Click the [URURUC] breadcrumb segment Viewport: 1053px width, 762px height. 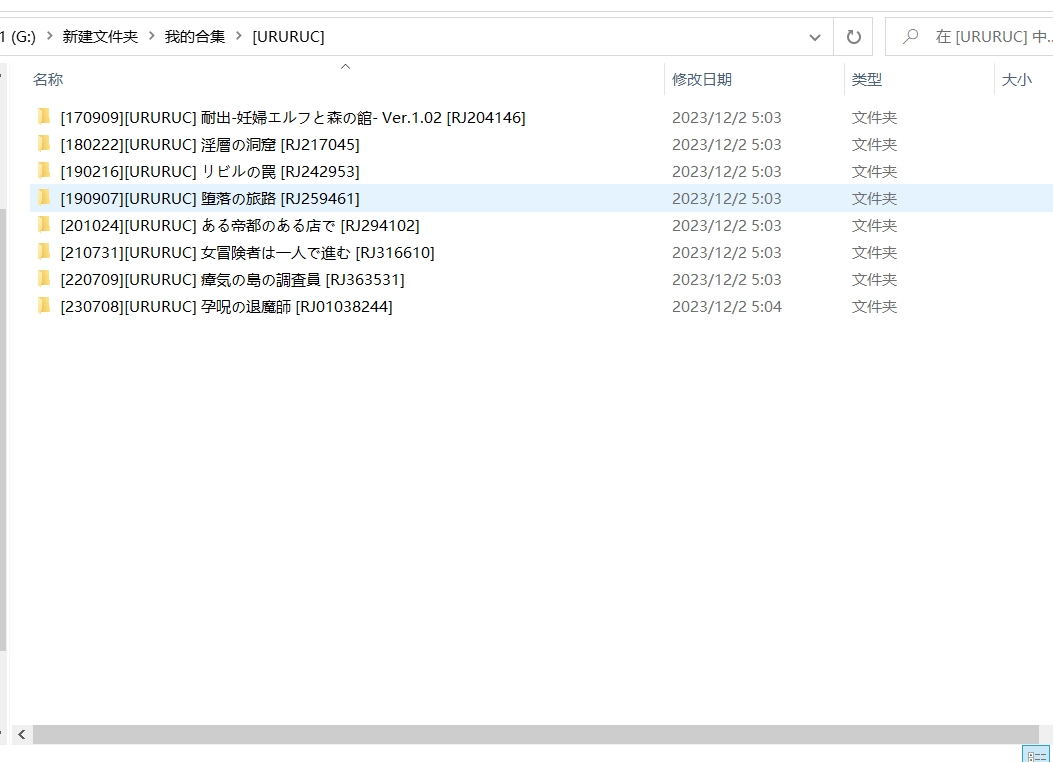(x=288, y=36)
